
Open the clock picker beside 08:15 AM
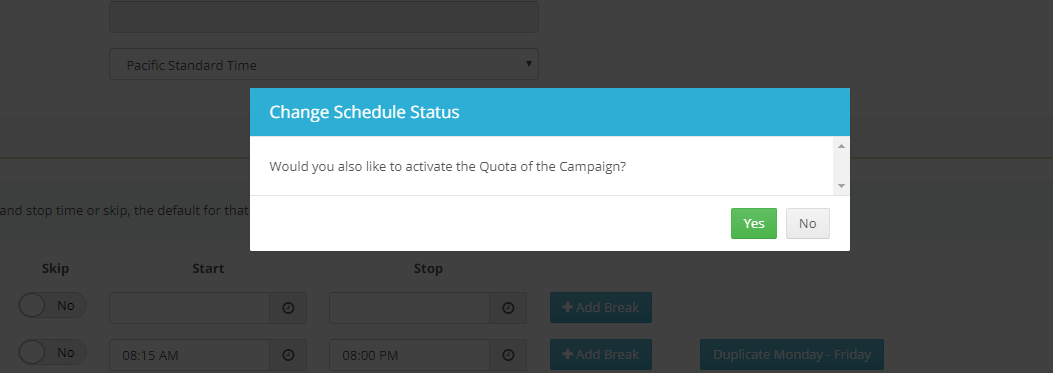tap(289, 355)
